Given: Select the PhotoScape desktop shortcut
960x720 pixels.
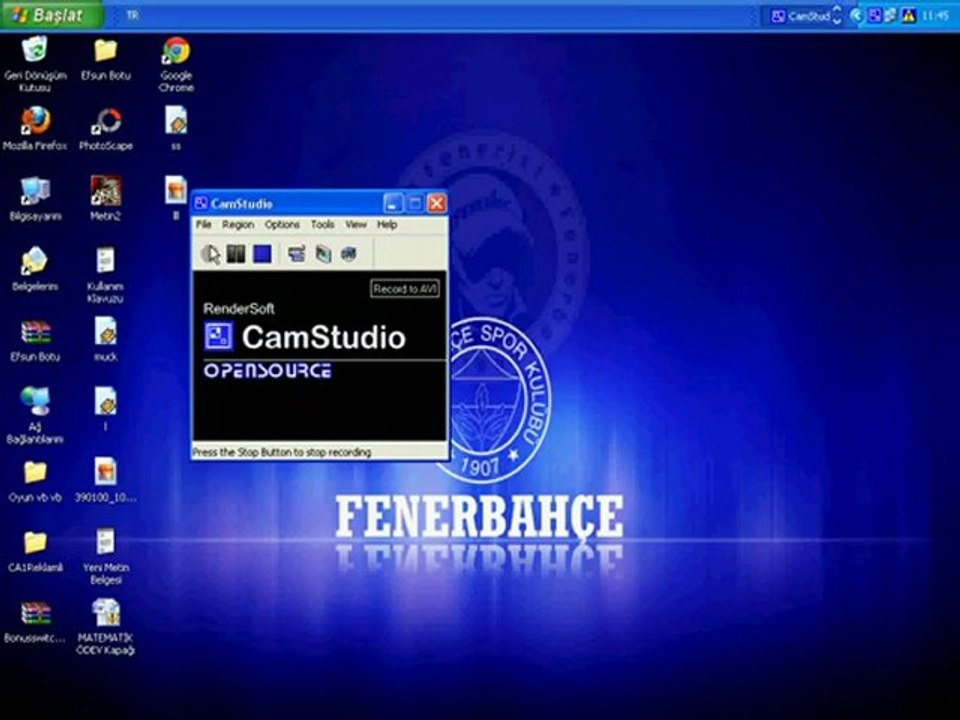Looking at the screenshot, I should click(106, 129).
